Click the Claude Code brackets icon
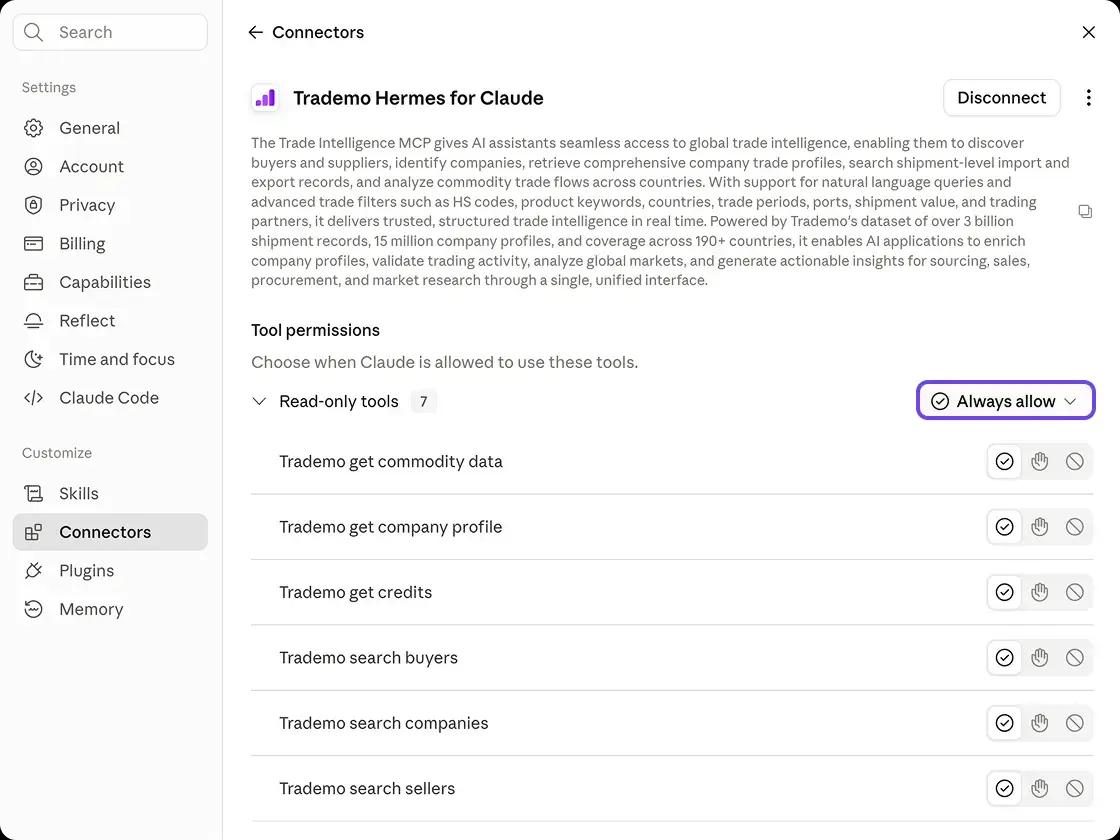Screen dimensions: 1120x840 tap(34, 398)
